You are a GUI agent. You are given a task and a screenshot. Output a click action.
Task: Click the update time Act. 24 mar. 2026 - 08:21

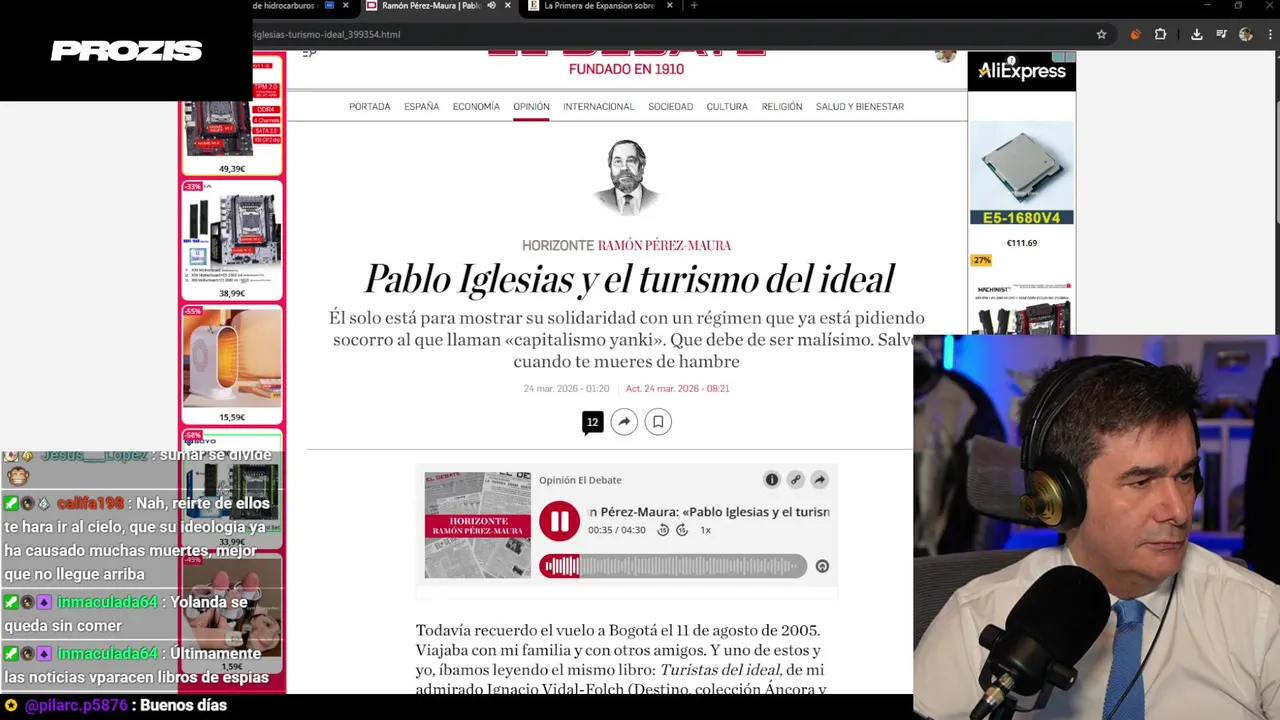[678, 388]
